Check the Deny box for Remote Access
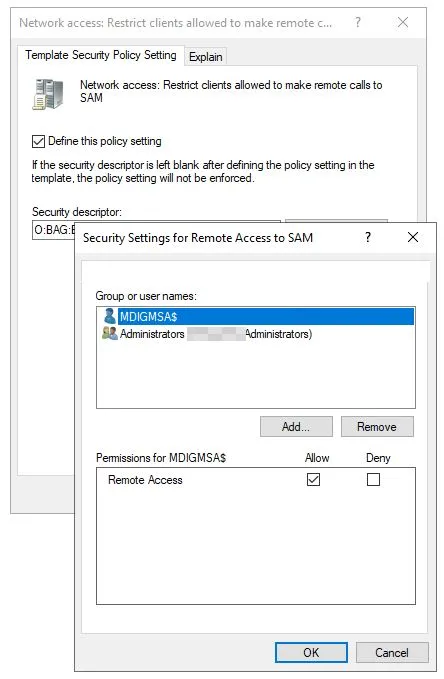Image resolution: width=444 pixels, height=679 pixels. click(x=373, y=479)
